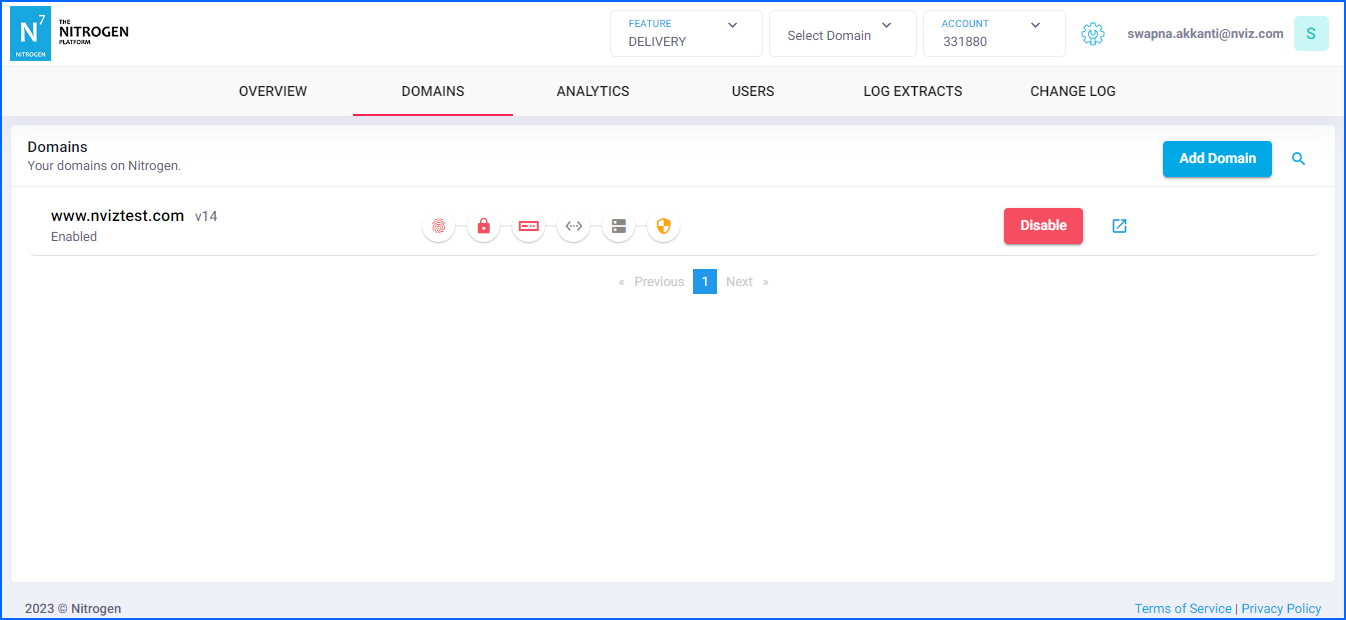Open the Select Domain dropdown

(842, 34)
